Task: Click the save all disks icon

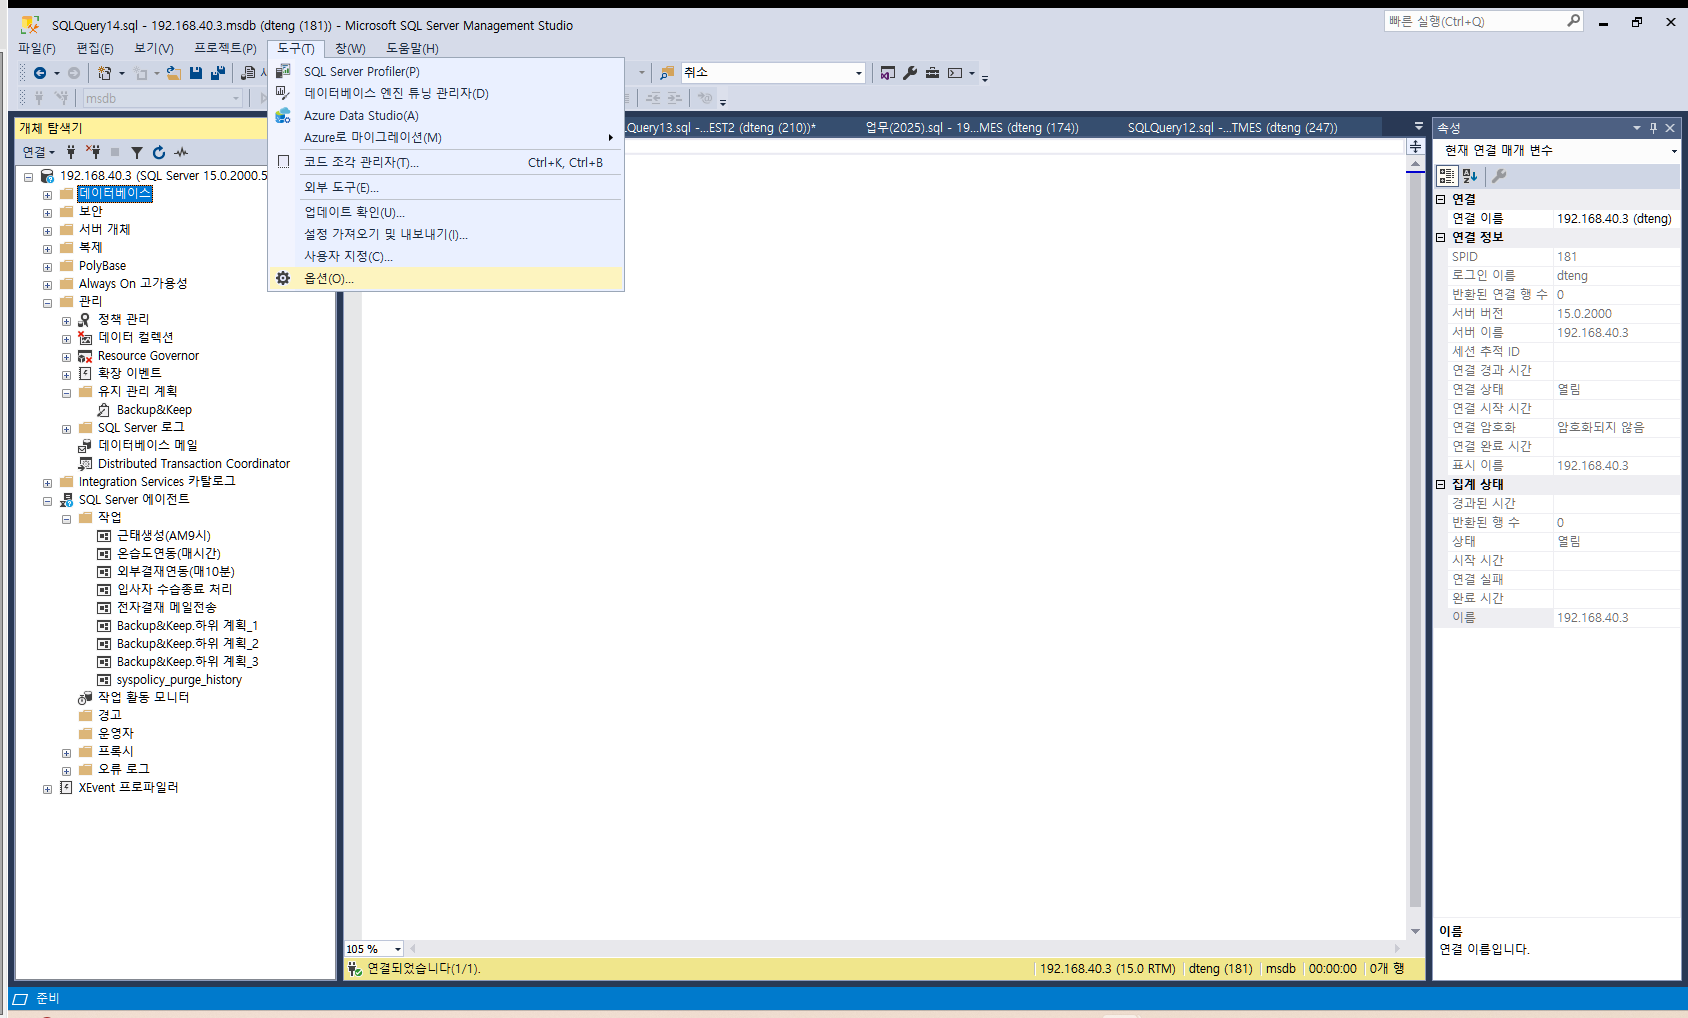Action: [x=217, y=73]
